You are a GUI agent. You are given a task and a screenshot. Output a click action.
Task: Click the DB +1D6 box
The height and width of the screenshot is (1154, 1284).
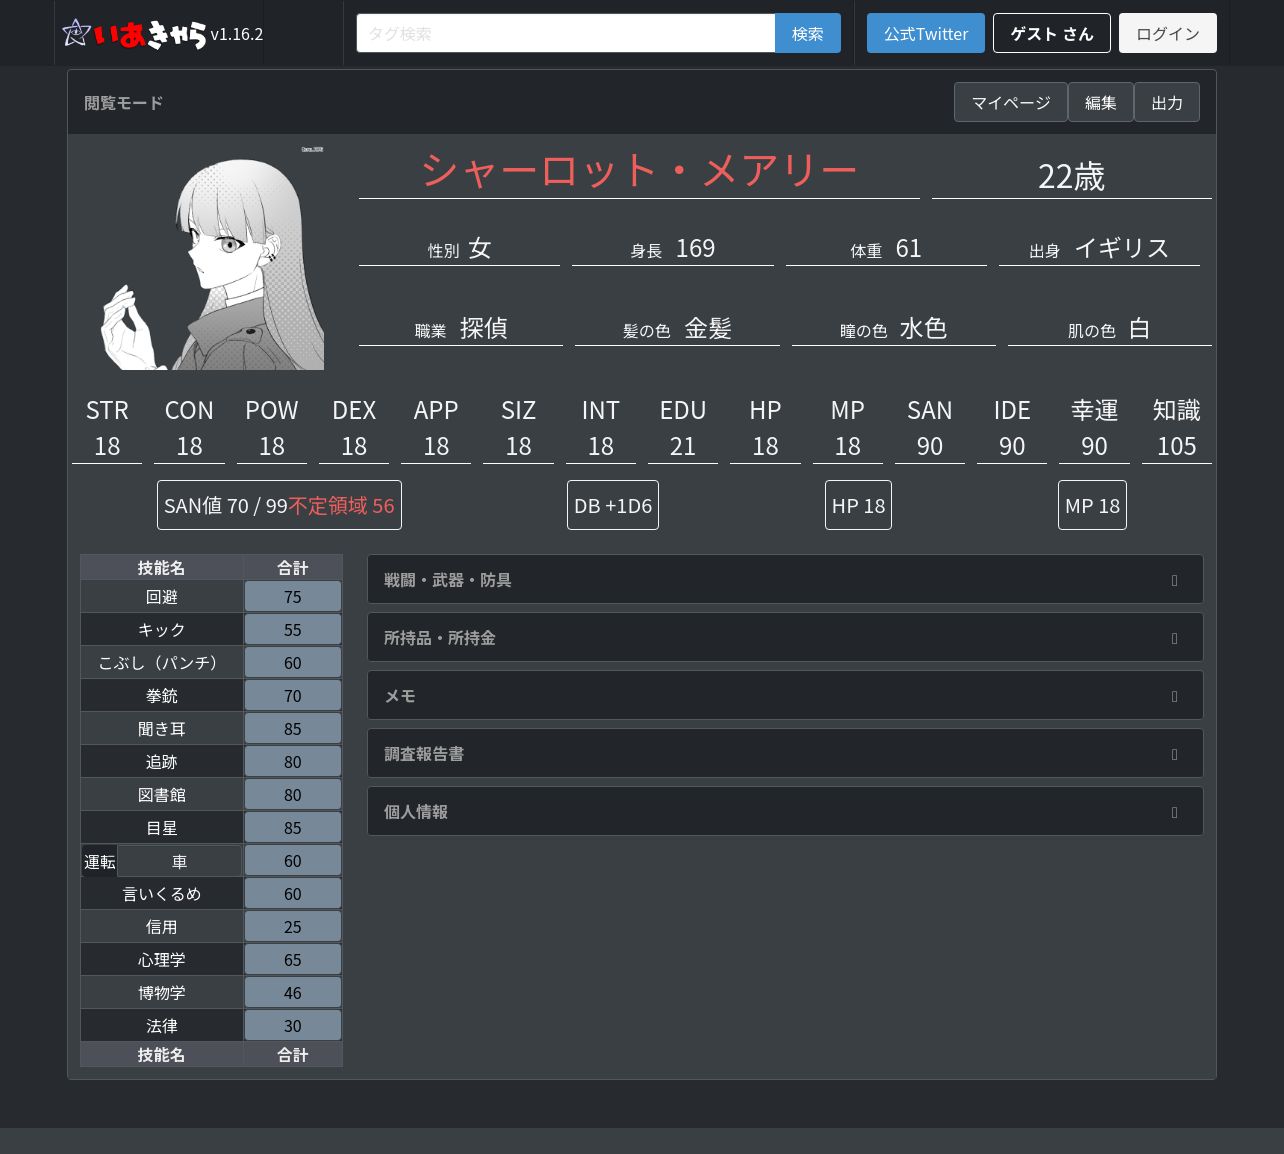tap(613, 505)
